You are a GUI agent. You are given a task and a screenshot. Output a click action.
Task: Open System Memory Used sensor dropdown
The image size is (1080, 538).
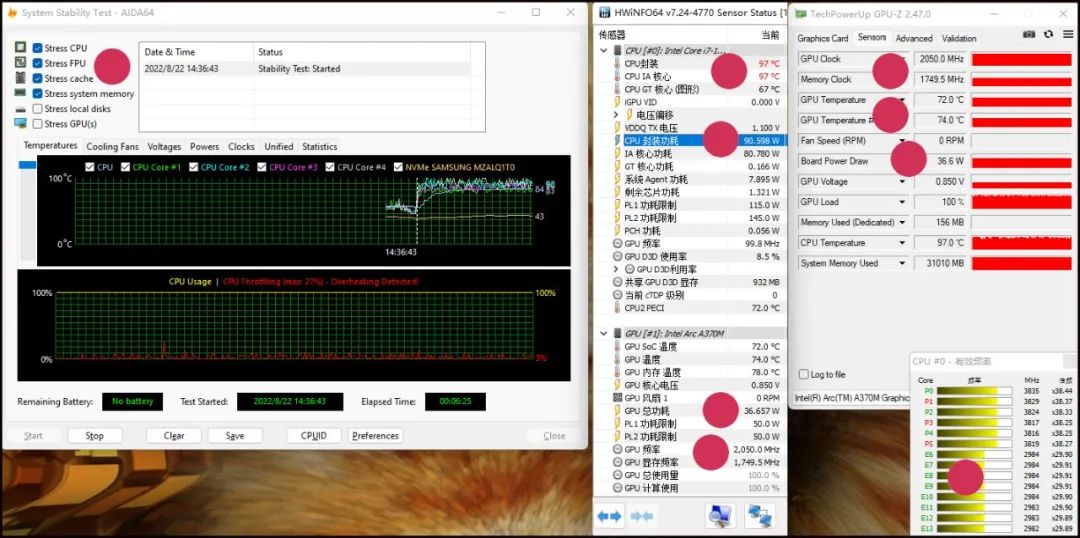[x=902, y=263]
